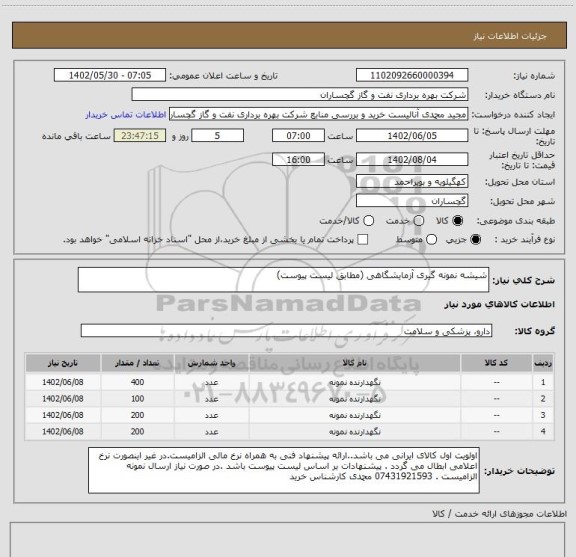Click the remaining days field showing 5
This screenshot has width=576, height=557.
click(x=217, y=136)
